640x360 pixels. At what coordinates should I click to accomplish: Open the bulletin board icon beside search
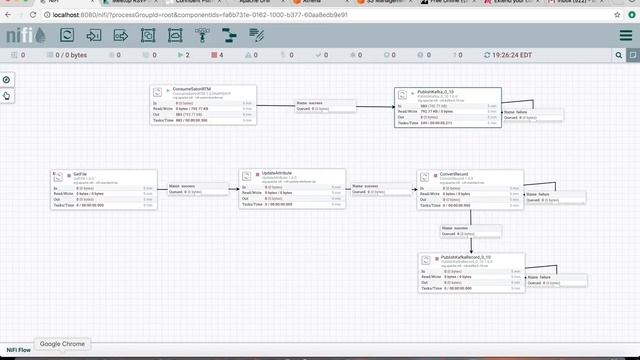point(633,55)
